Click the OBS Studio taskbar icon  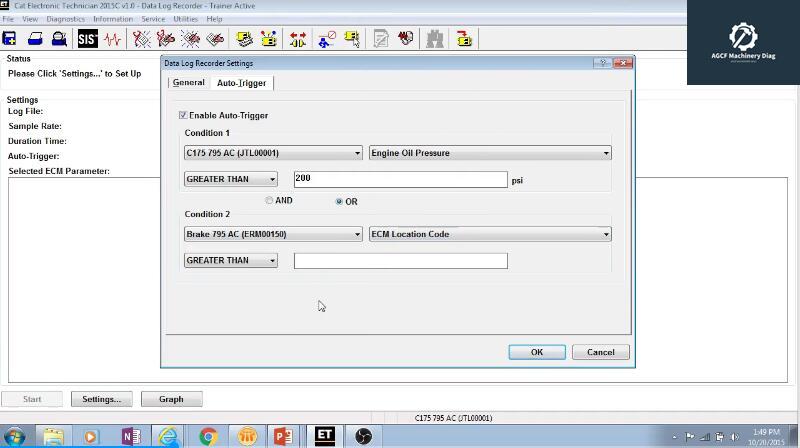pyautogui.click(x=363, y=437)
